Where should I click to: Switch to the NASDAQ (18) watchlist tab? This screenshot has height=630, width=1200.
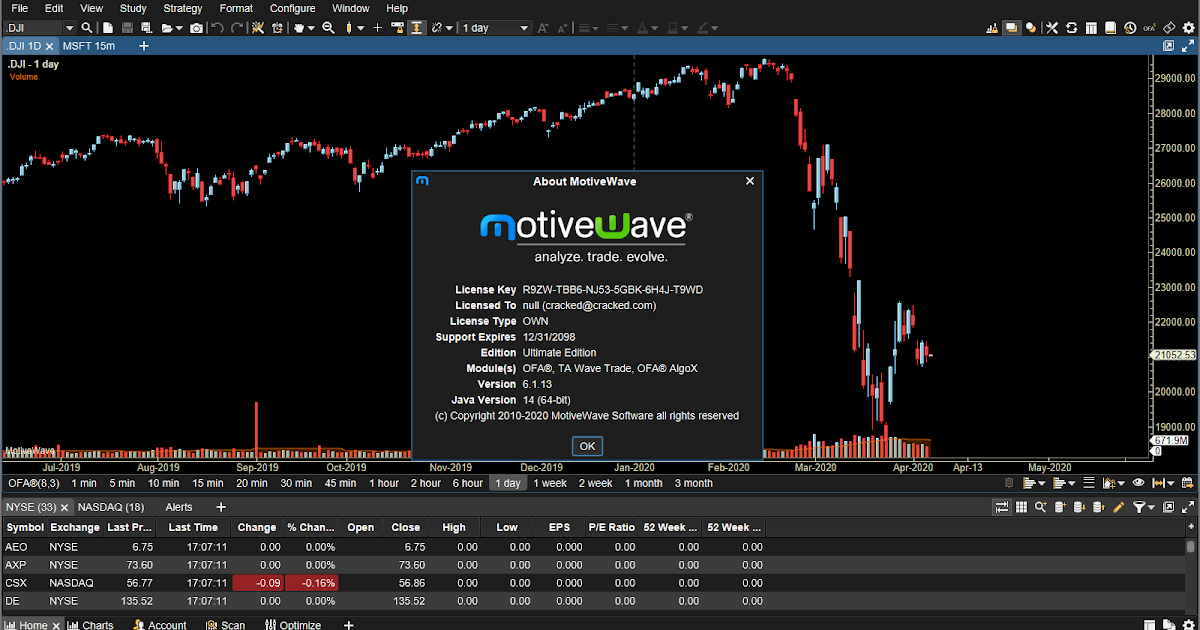(111, 507)
